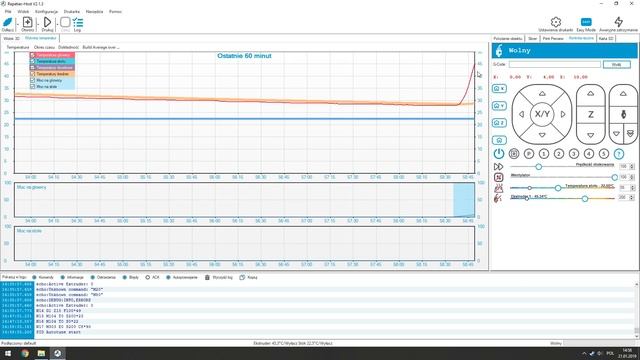The width and height of the screenshot is (640, 360).
Task: Fast extrude with double down arrow
Action: (630, 134)
